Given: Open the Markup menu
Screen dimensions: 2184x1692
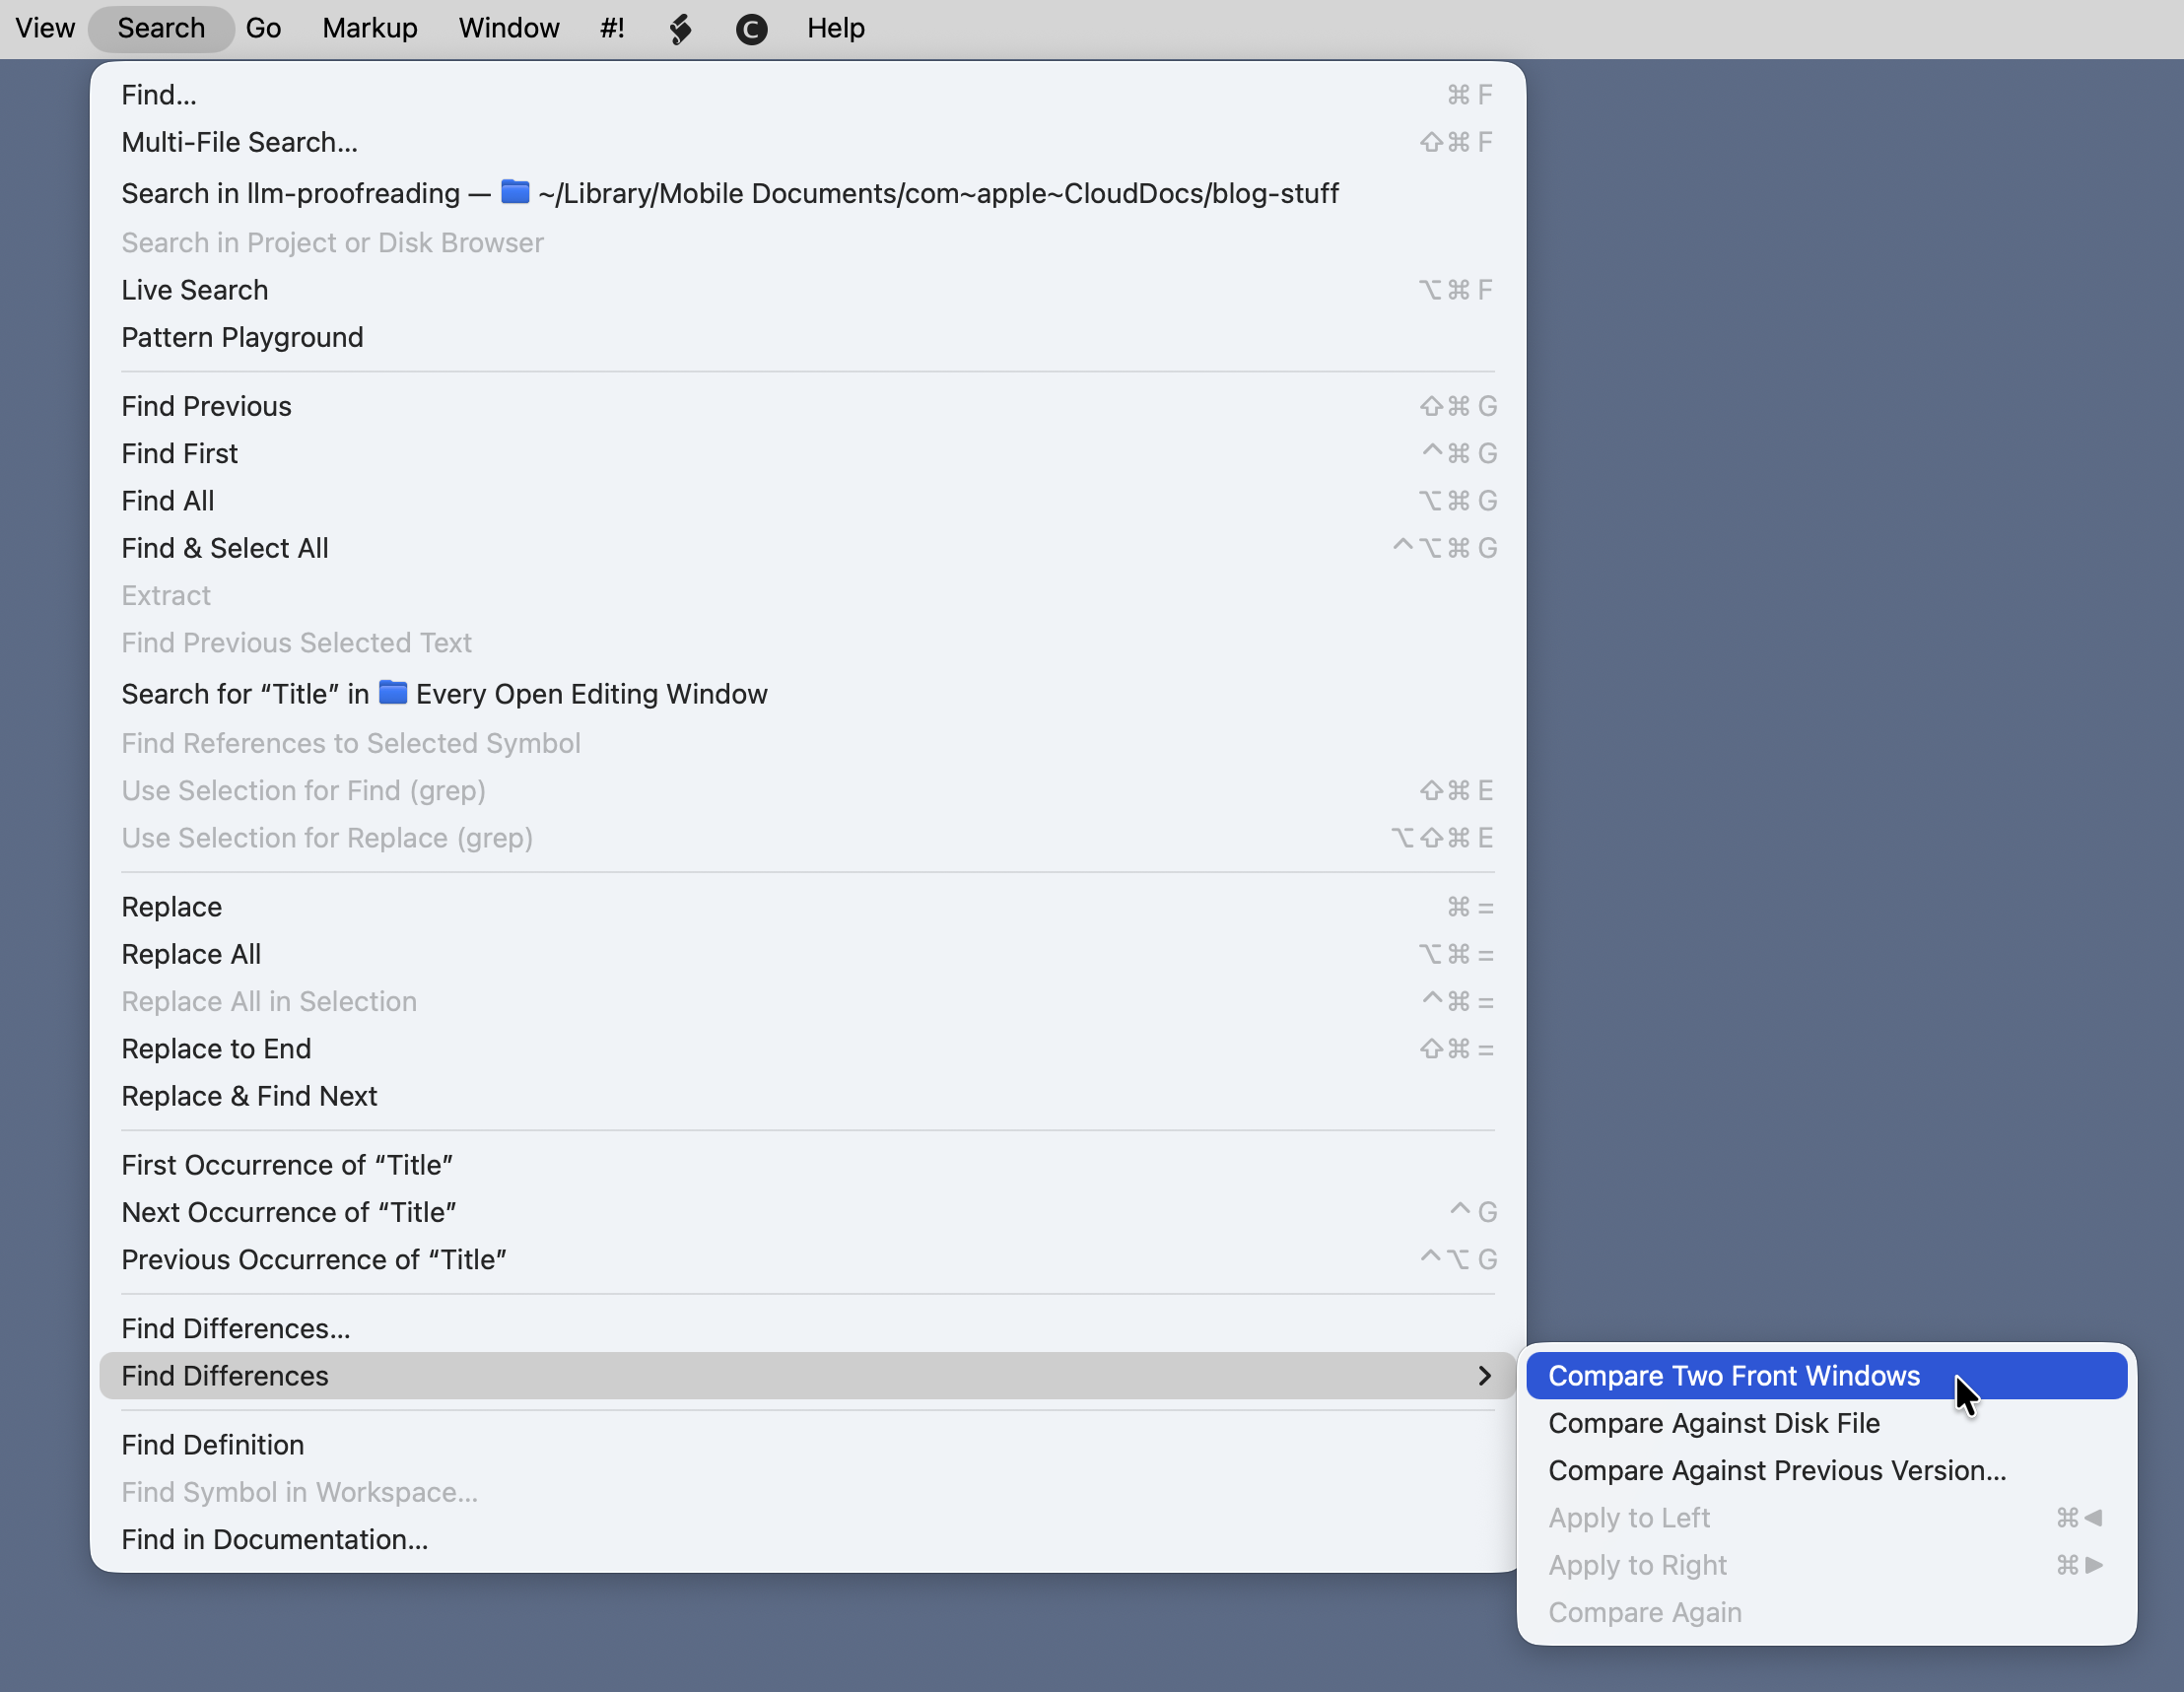Looking at the screenshot, I should (x=369, y=28).
